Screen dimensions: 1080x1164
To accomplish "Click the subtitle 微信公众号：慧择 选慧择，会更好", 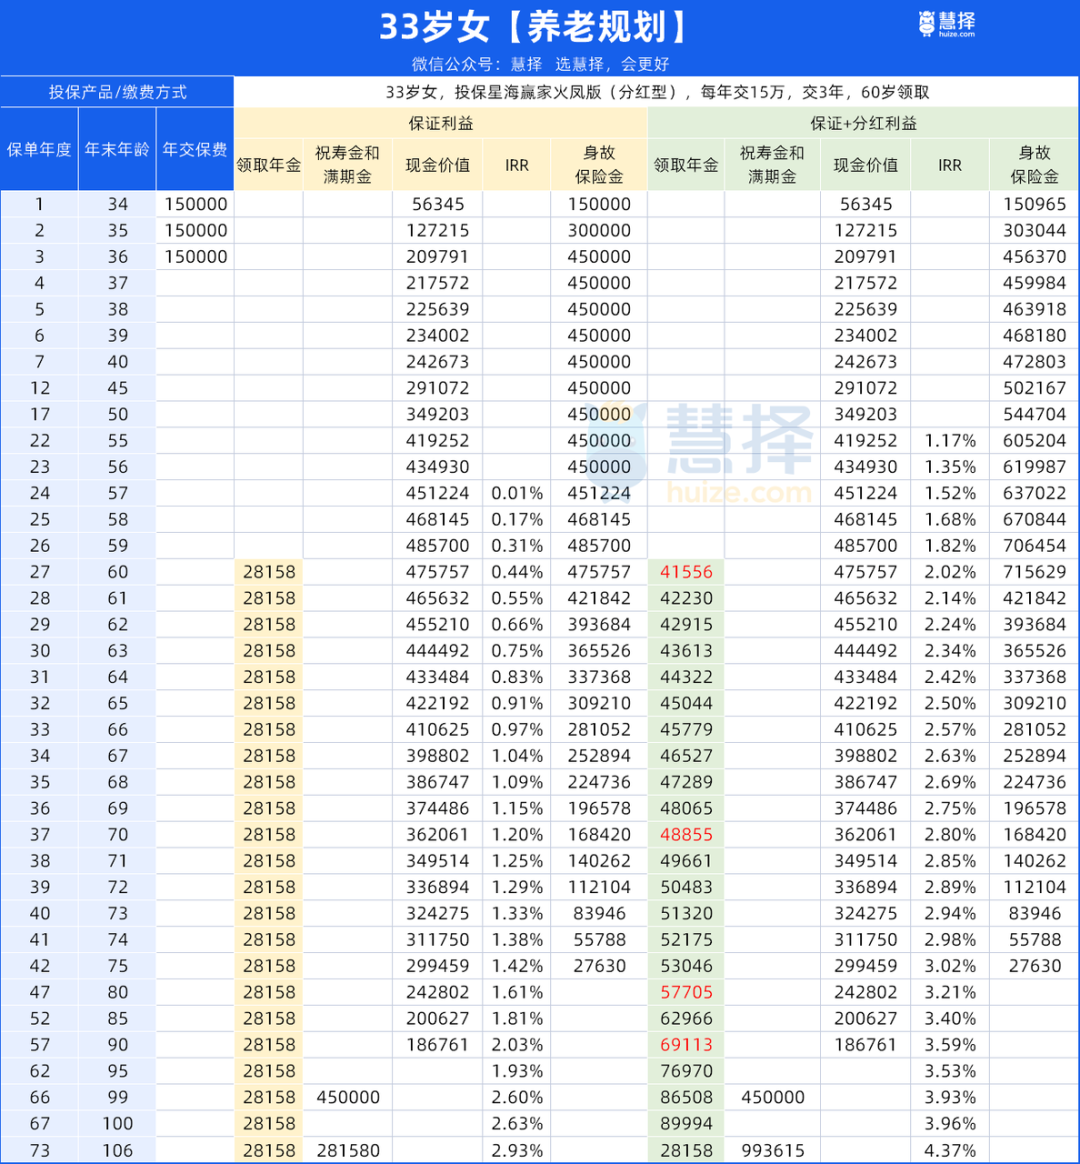I will pyautogui.click(x=540, y=64).
